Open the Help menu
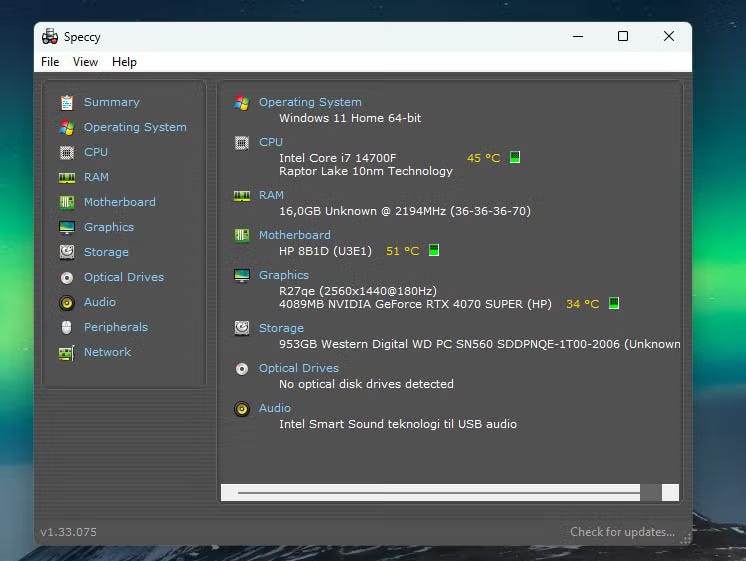Image resolution: width=746 pixels, height=561 pixels. pos(124,62)
